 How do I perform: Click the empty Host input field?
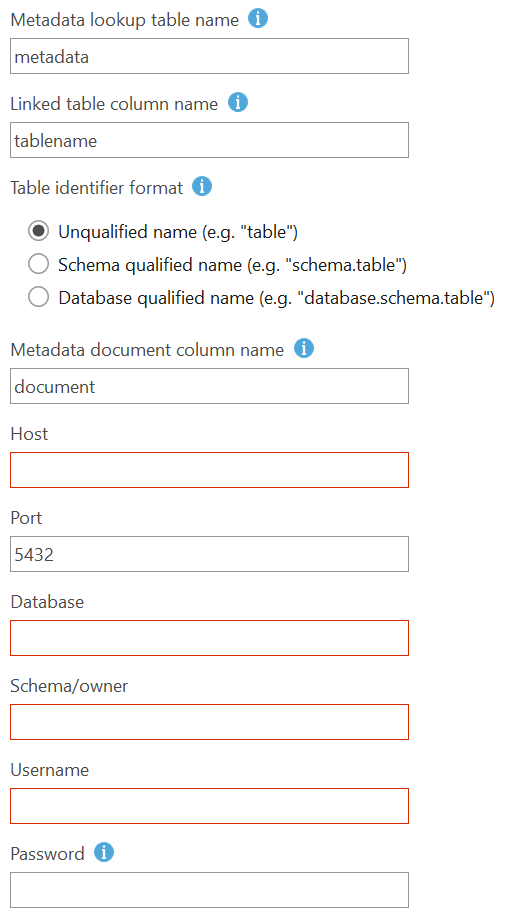(209, 470)
